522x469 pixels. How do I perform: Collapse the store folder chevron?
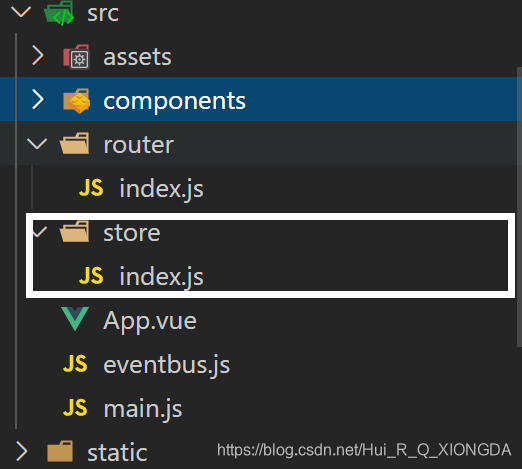tap(40, 231)
